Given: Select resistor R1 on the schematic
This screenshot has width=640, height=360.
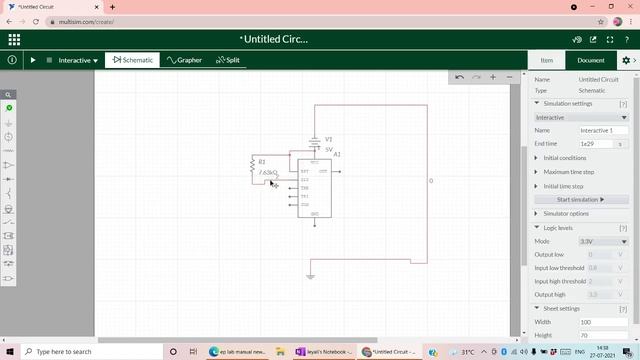Looking at the screenshot, I should click(x=252, y=166).
